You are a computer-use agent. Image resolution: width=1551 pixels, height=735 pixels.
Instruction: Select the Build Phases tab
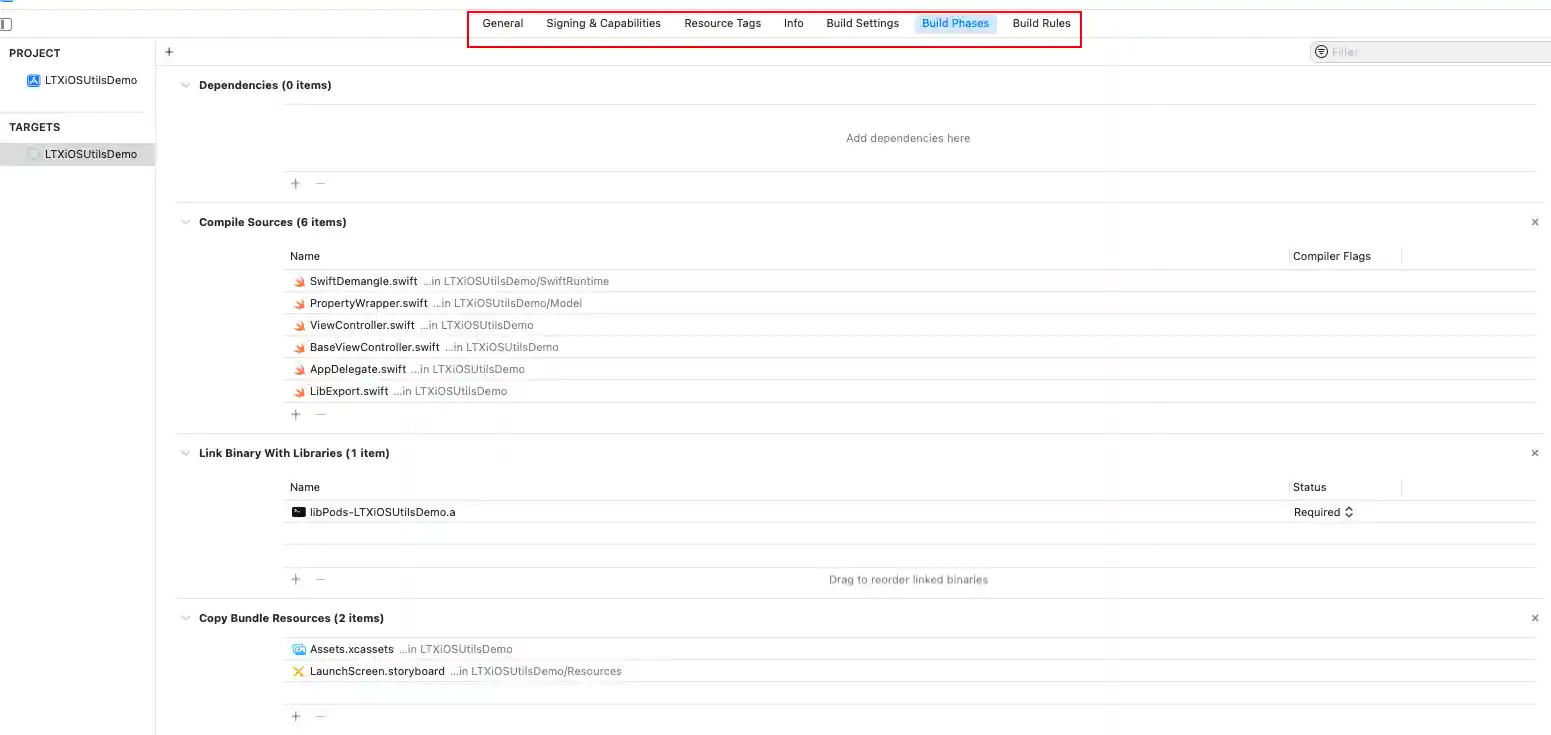click(956, 23)
